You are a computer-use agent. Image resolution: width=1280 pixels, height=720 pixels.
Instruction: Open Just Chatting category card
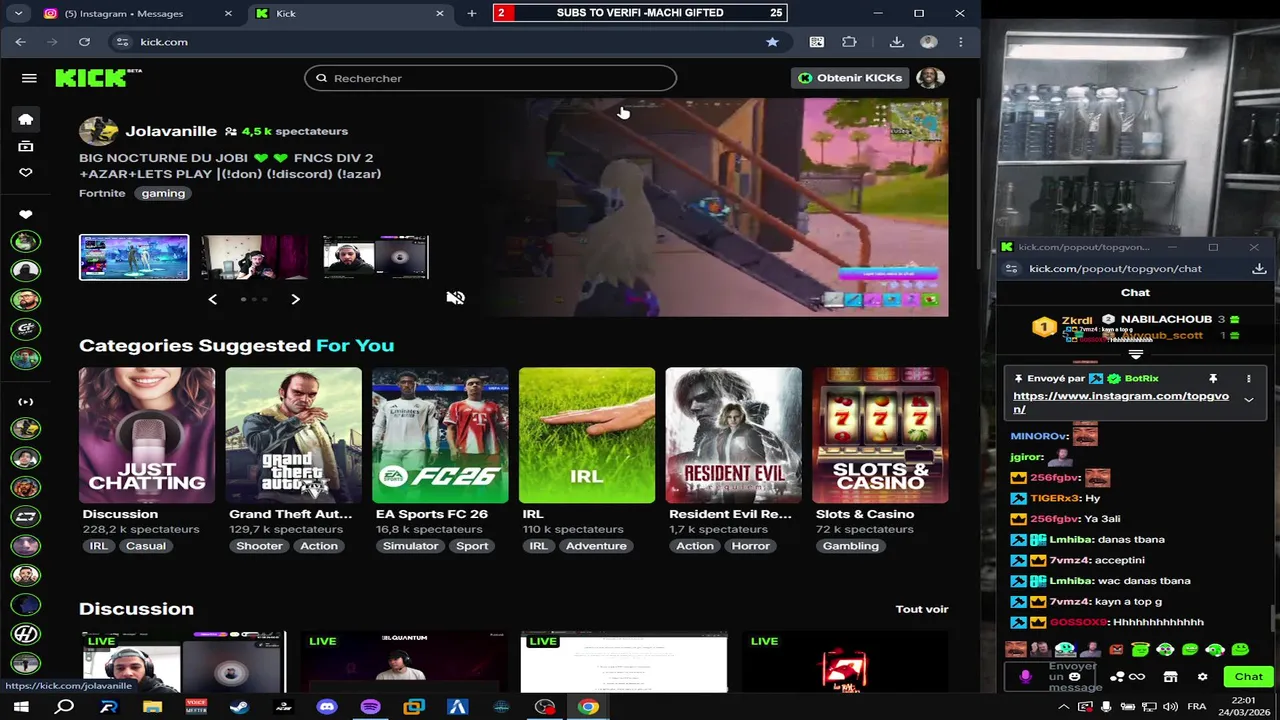tap(147, 435)
